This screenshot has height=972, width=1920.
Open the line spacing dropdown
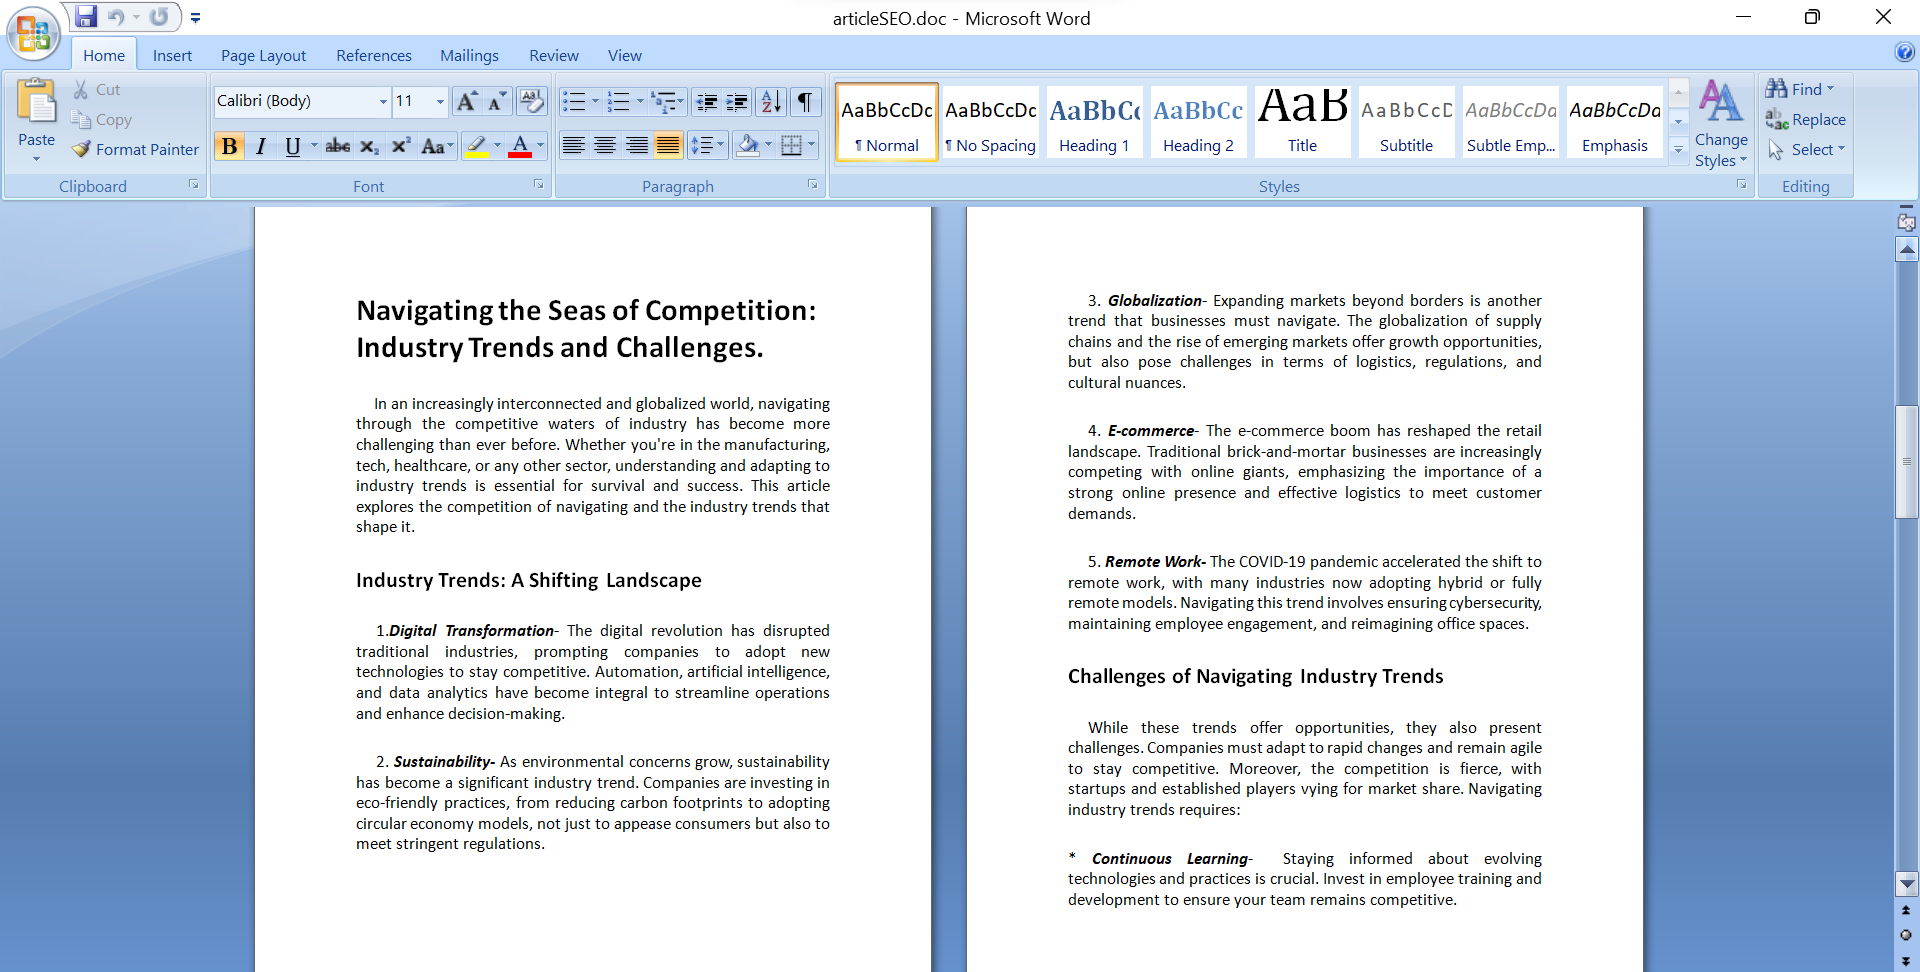706,146
